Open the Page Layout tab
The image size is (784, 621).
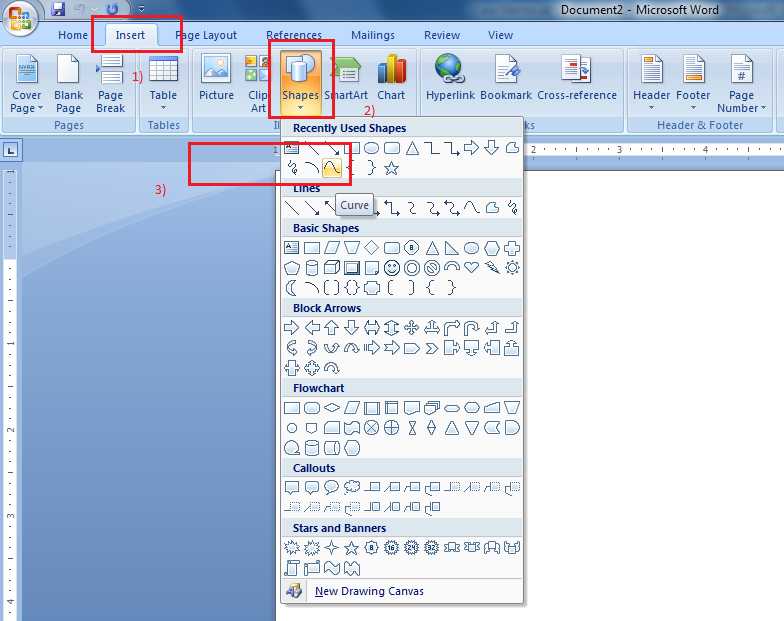[206, 35]
